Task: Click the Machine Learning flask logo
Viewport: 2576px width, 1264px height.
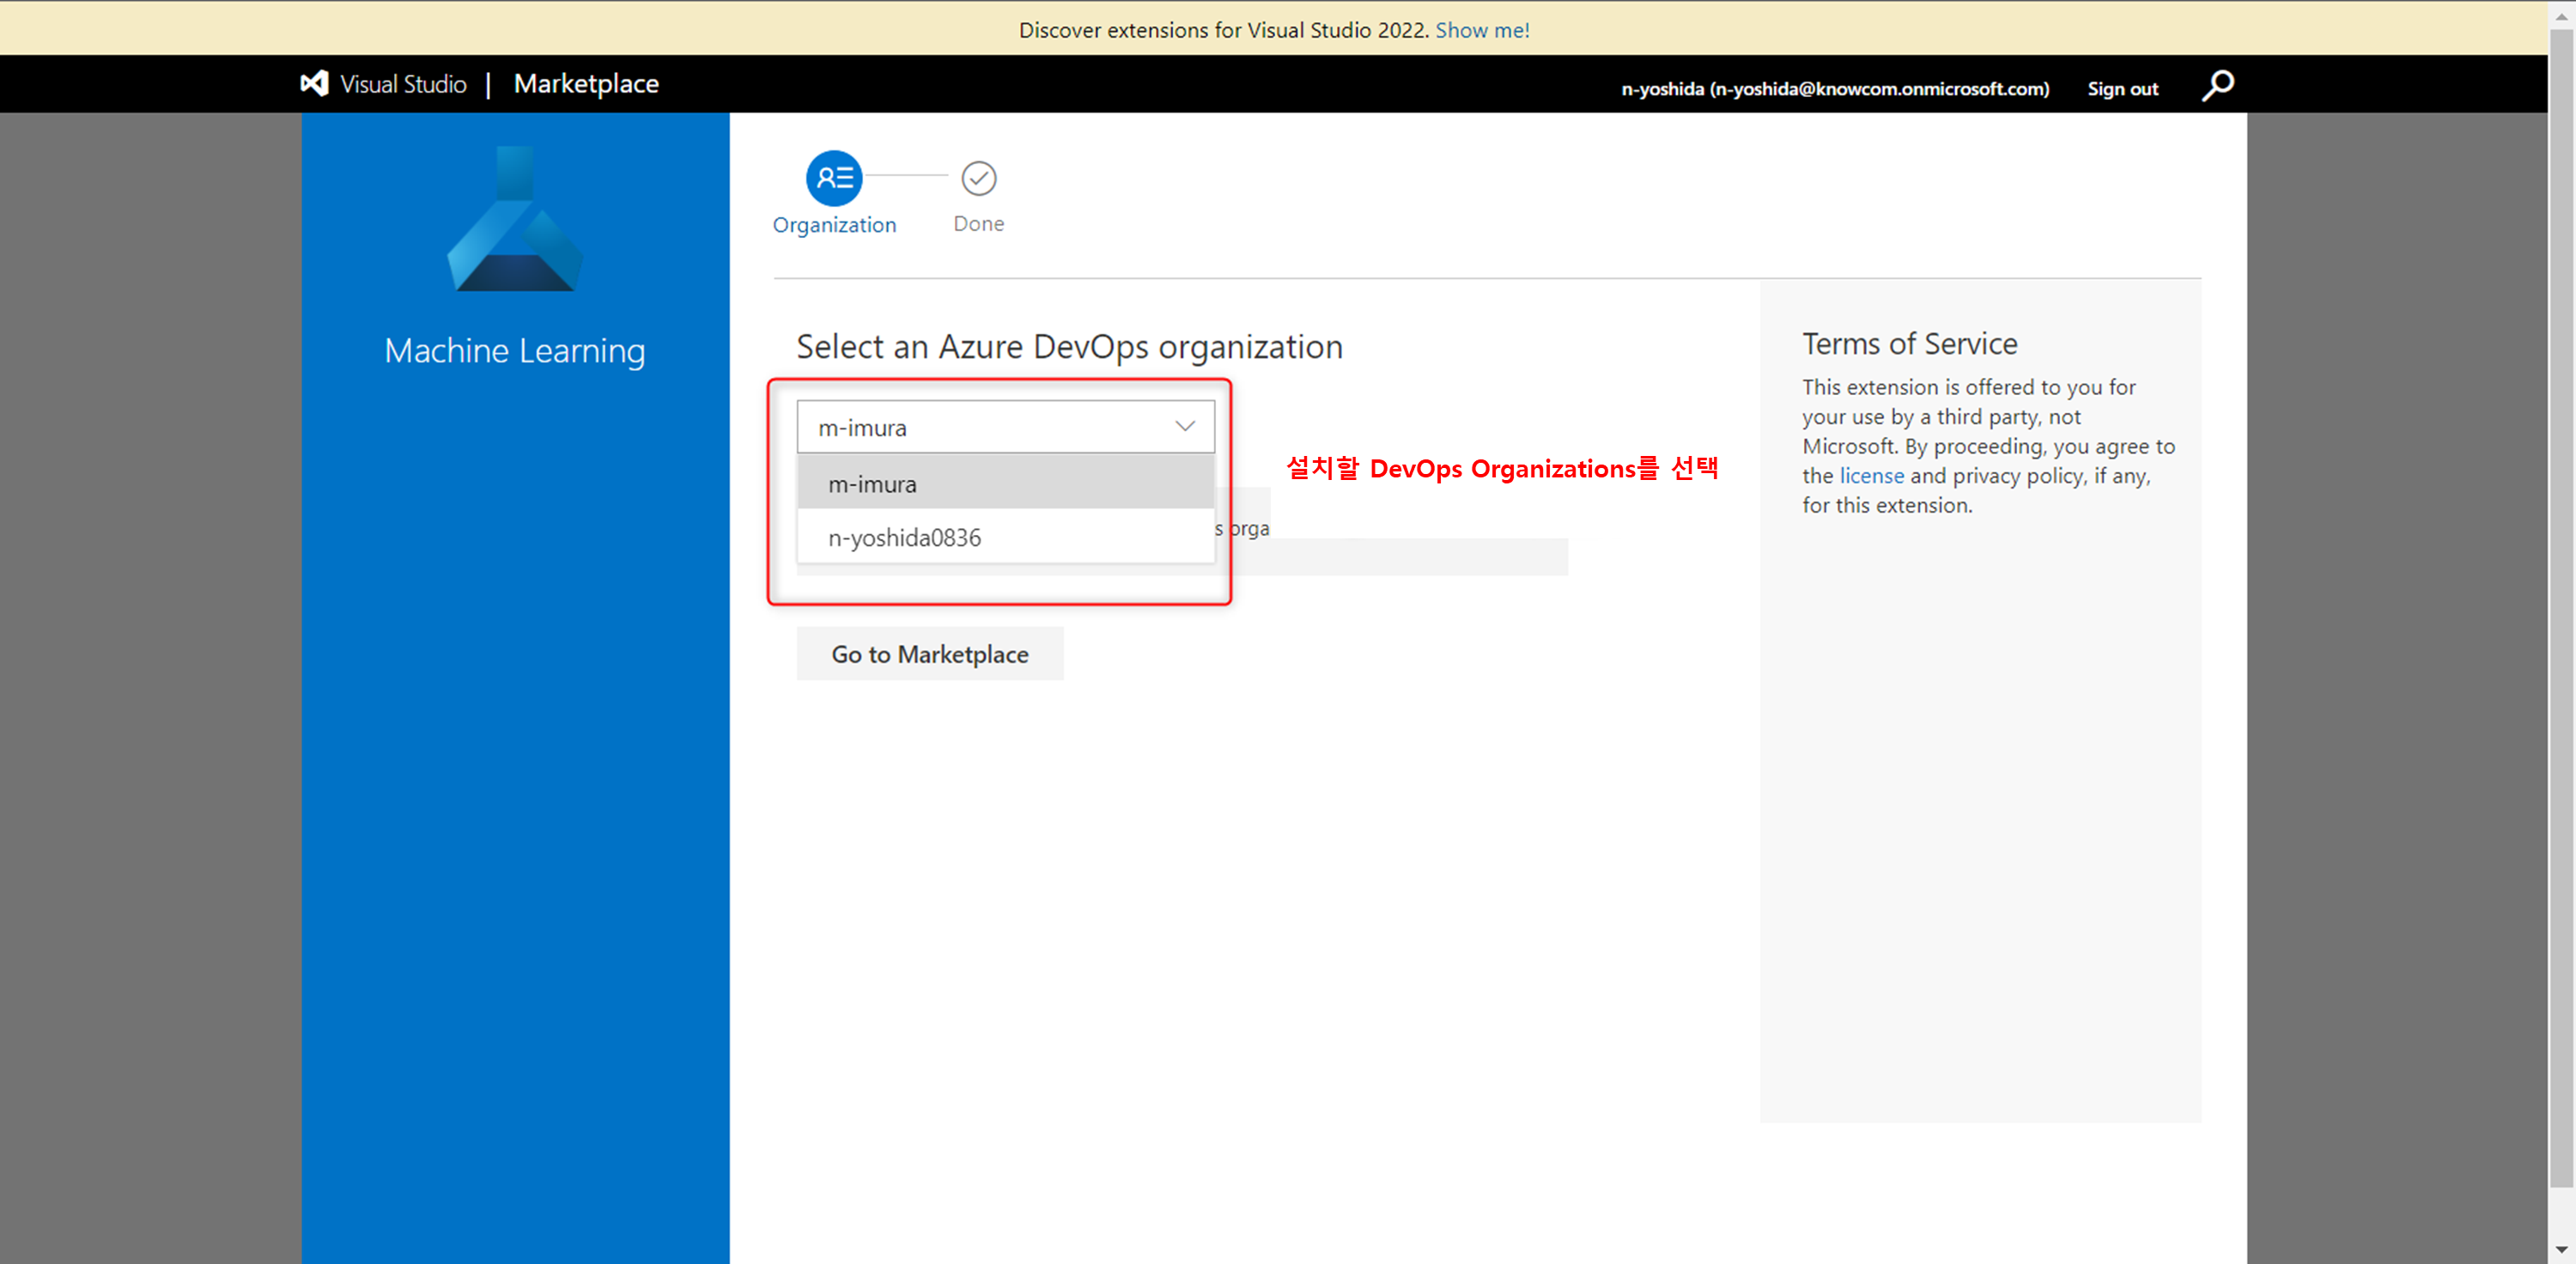Action: (514, 220)
